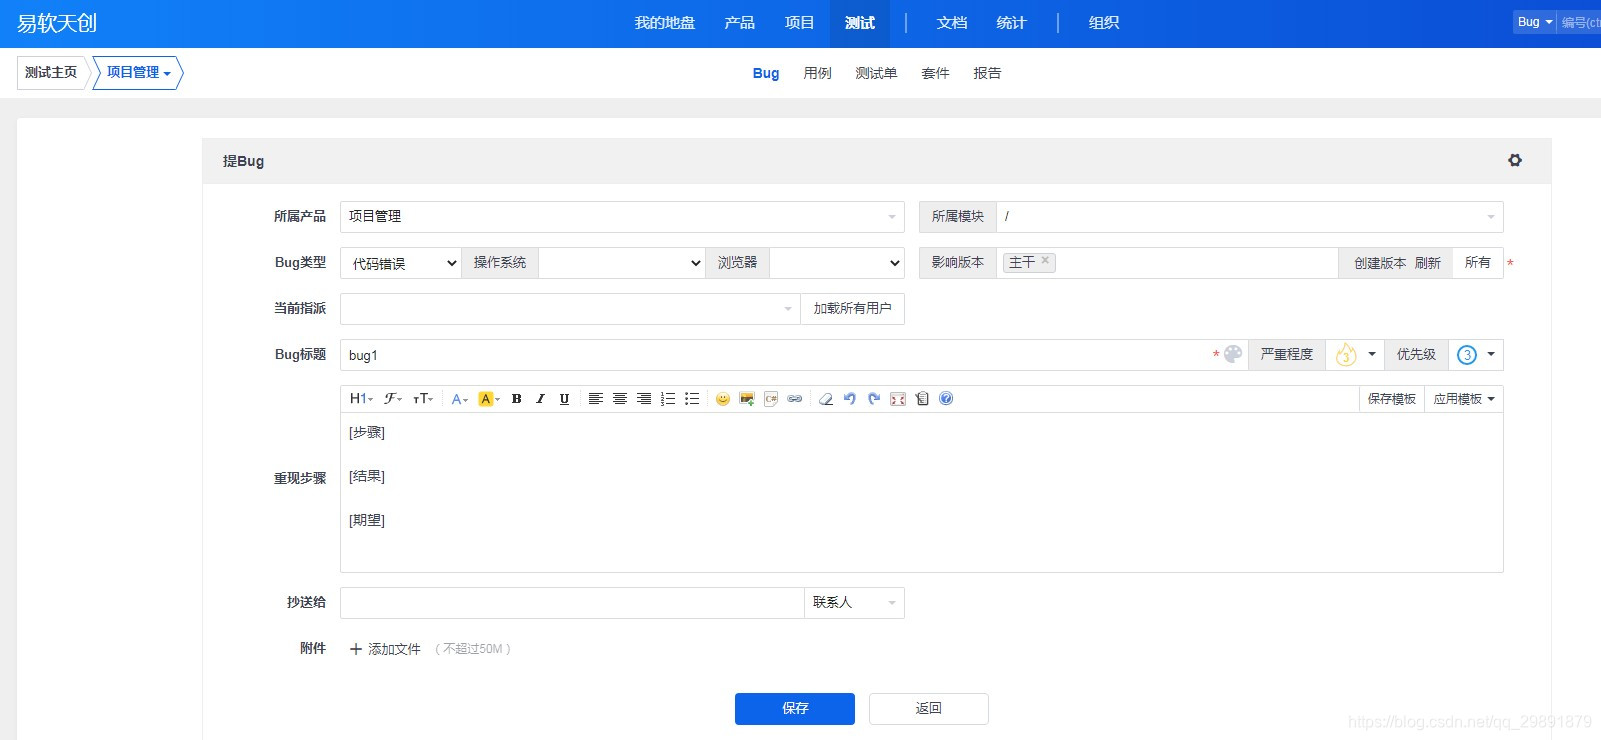Viewport: 1601px width, 740px height.
Task: Pick a title color with palette icon
Action: coord(1233,354)
